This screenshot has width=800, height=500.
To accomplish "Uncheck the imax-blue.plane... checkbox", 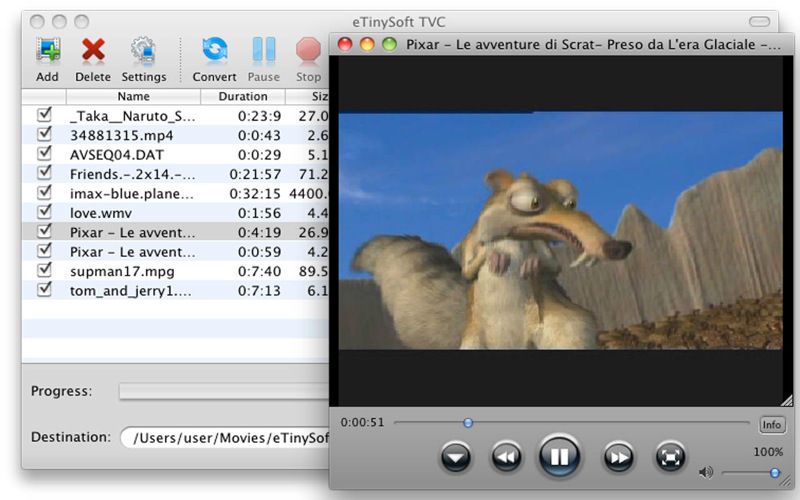I will coord(44,191).
